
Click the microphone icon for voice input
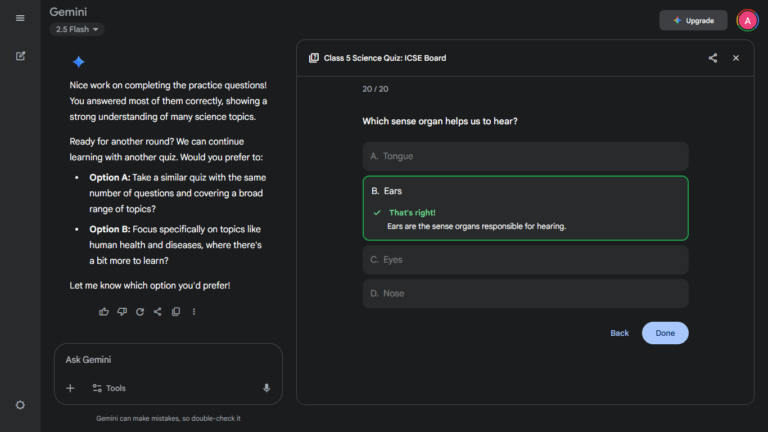pyautogui.click(x=266, y=388)
